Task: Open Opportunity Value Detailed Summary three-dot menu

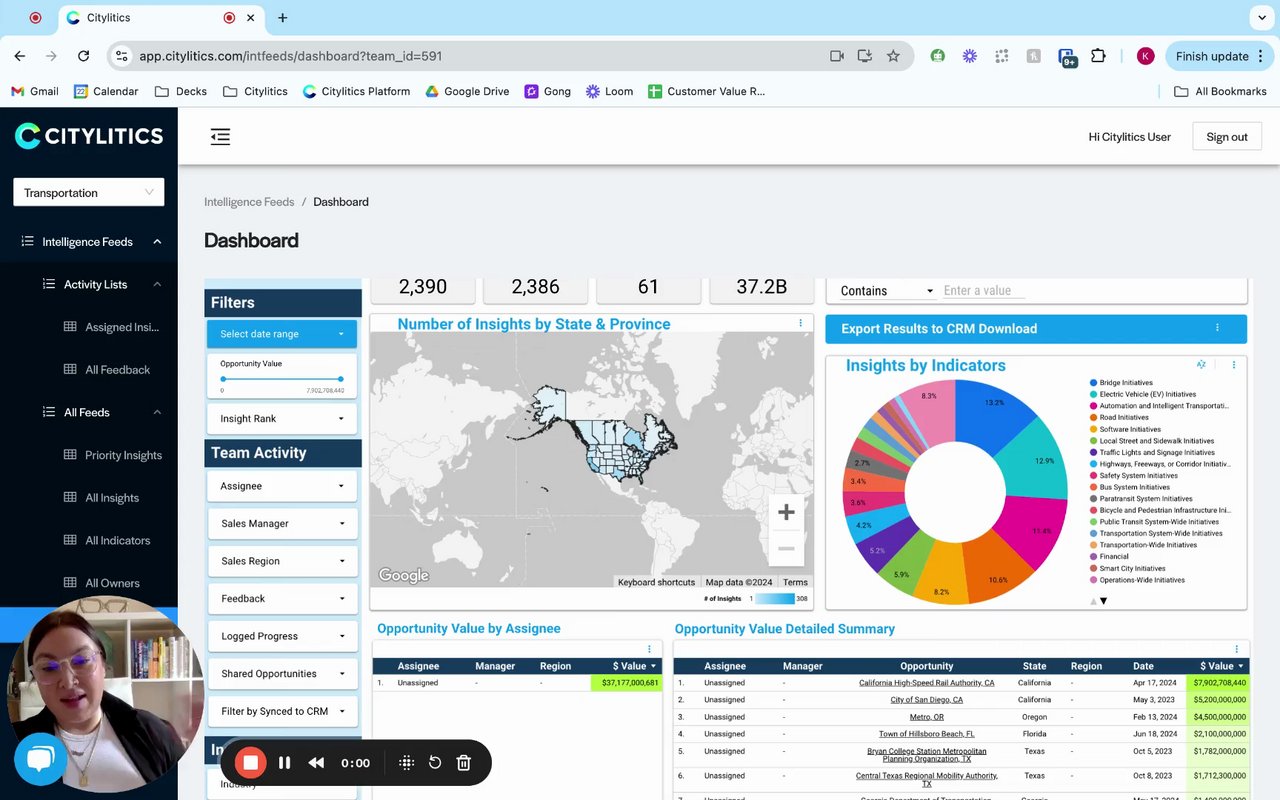Action: coord(1236,649)
